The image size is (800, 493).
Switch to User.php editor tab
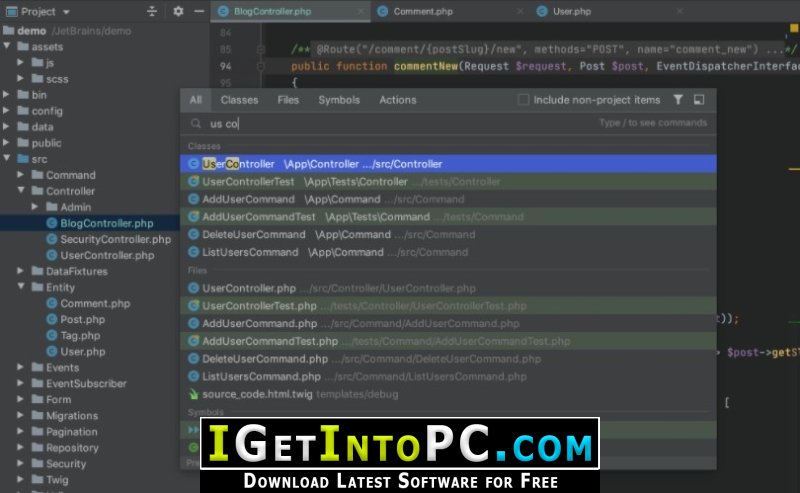571,11
